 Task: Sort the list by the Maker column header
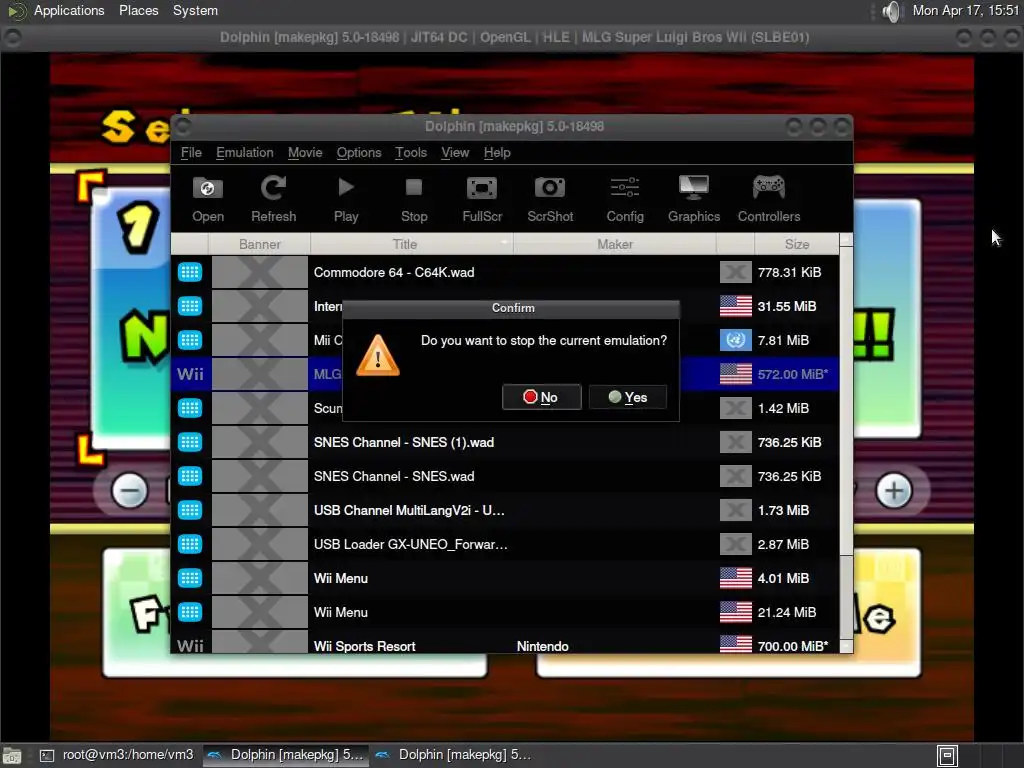pyautogui.click(x=615, y=244)
